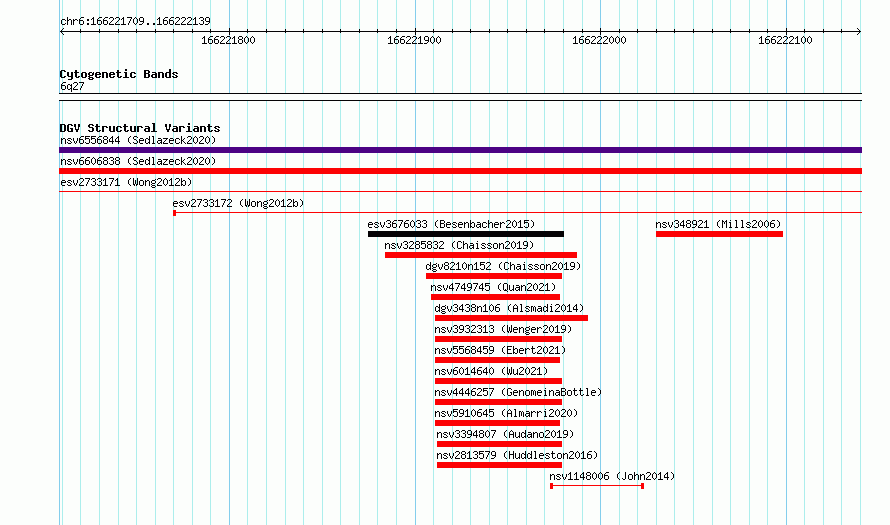
Task: Click the right arrow of coordinate ruler
Action: 858,31
